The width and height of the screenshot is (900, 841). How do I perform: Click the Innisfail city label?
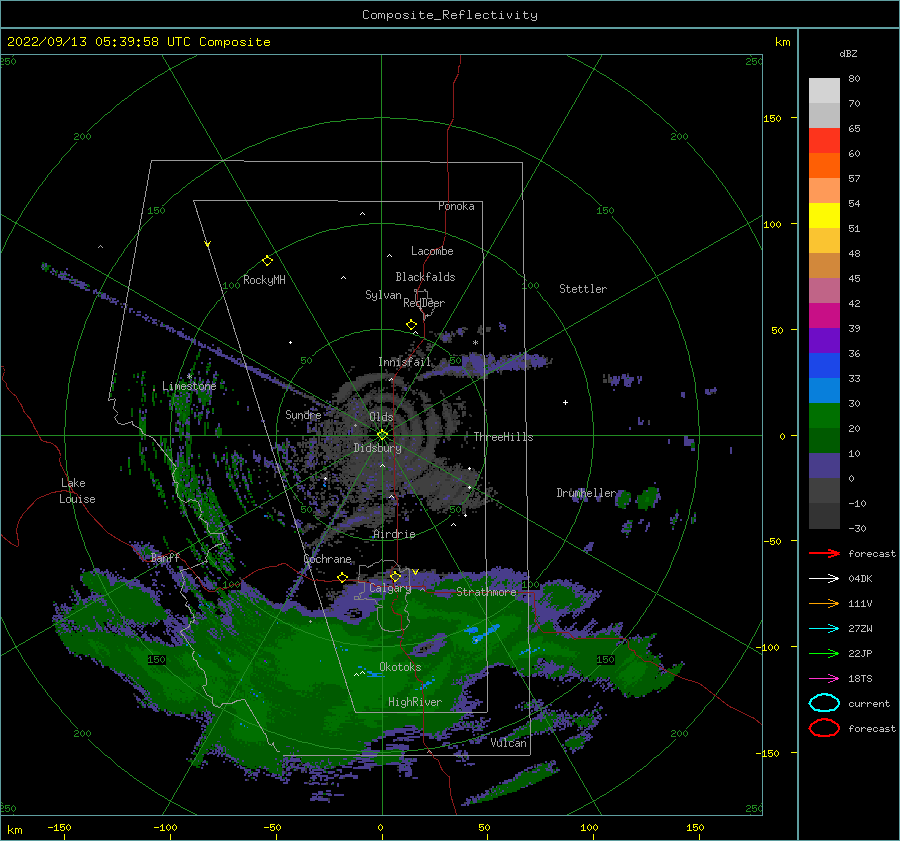(x=404, y=362)
